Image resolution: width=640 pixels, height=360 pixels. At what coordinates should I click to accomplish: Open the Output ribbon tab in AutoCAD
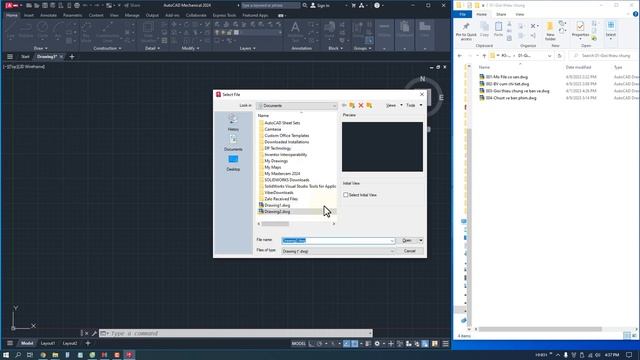152,15
